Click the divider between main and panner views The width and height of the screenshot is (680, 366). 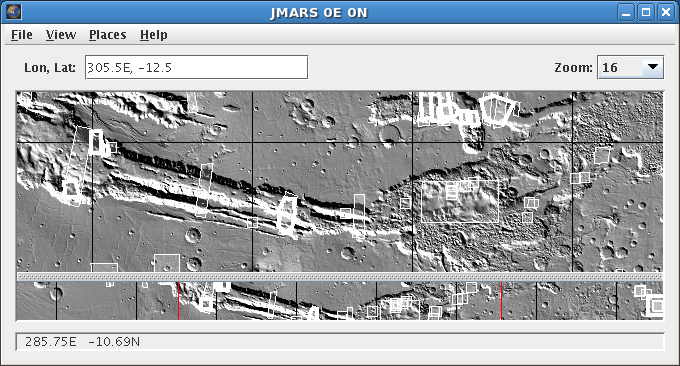click(x=340, y=277)
